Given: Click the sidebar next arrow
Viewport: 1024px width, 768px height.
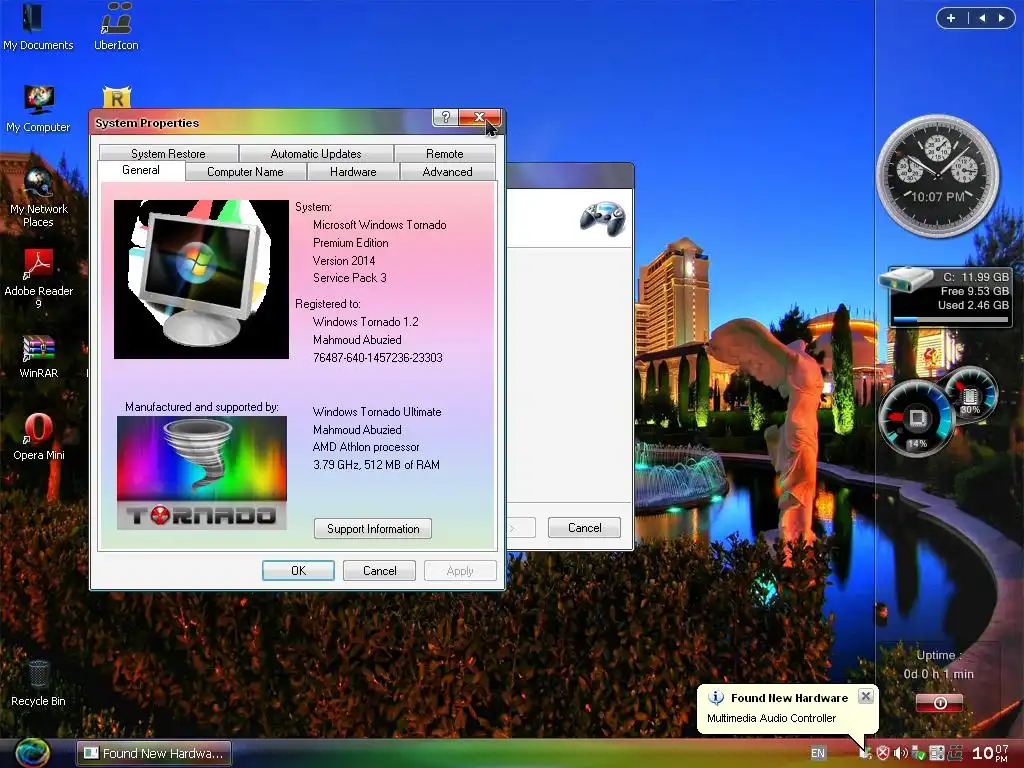Looking at the screenshot, I should [1001, 18].
